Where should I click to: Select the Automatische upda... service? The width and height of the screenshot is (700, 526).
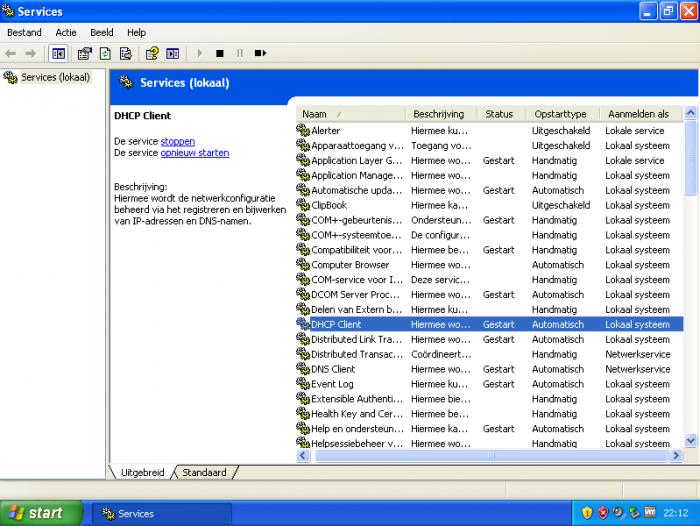(x=490, y=190)
